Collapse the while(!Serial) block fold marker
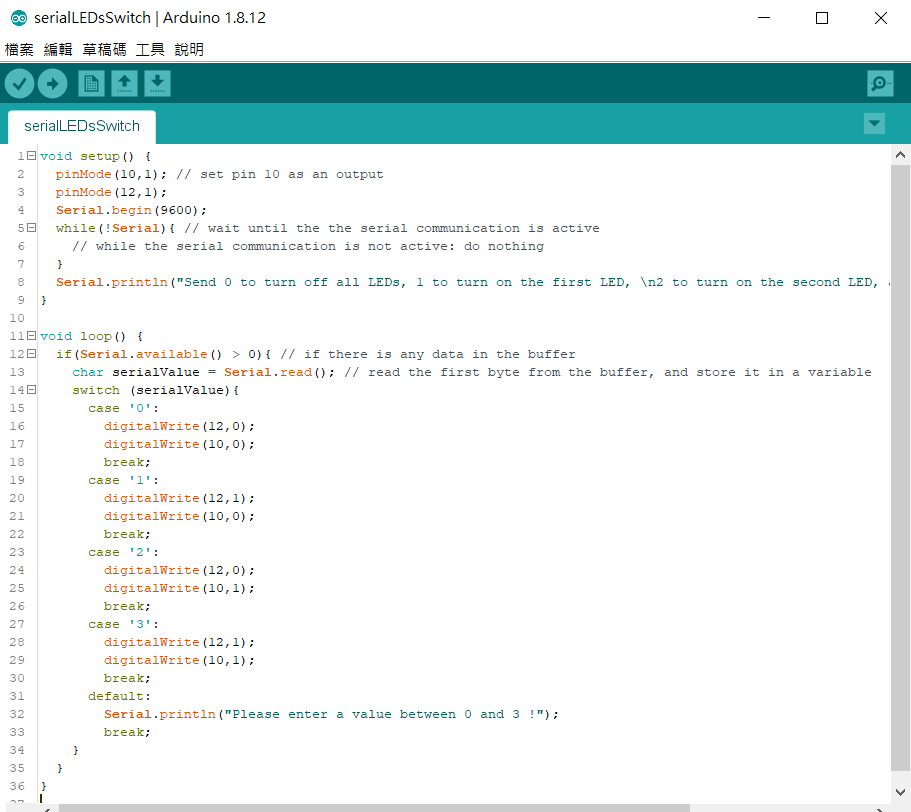Screen dimensions: 911x812 (x=32, y=228)
